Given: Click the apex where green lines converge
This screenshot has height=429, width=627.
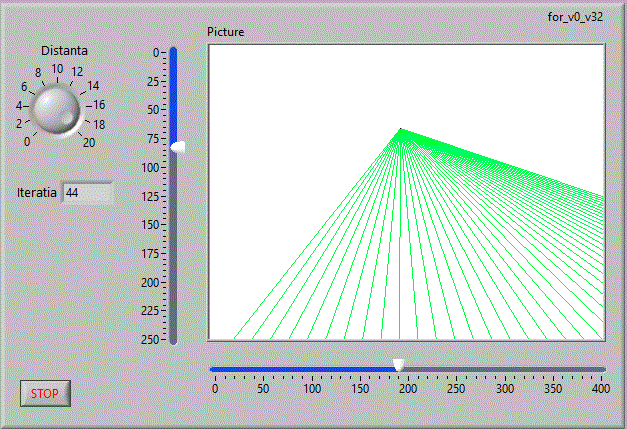Looking at the screenshot, I should pos(400,129).
